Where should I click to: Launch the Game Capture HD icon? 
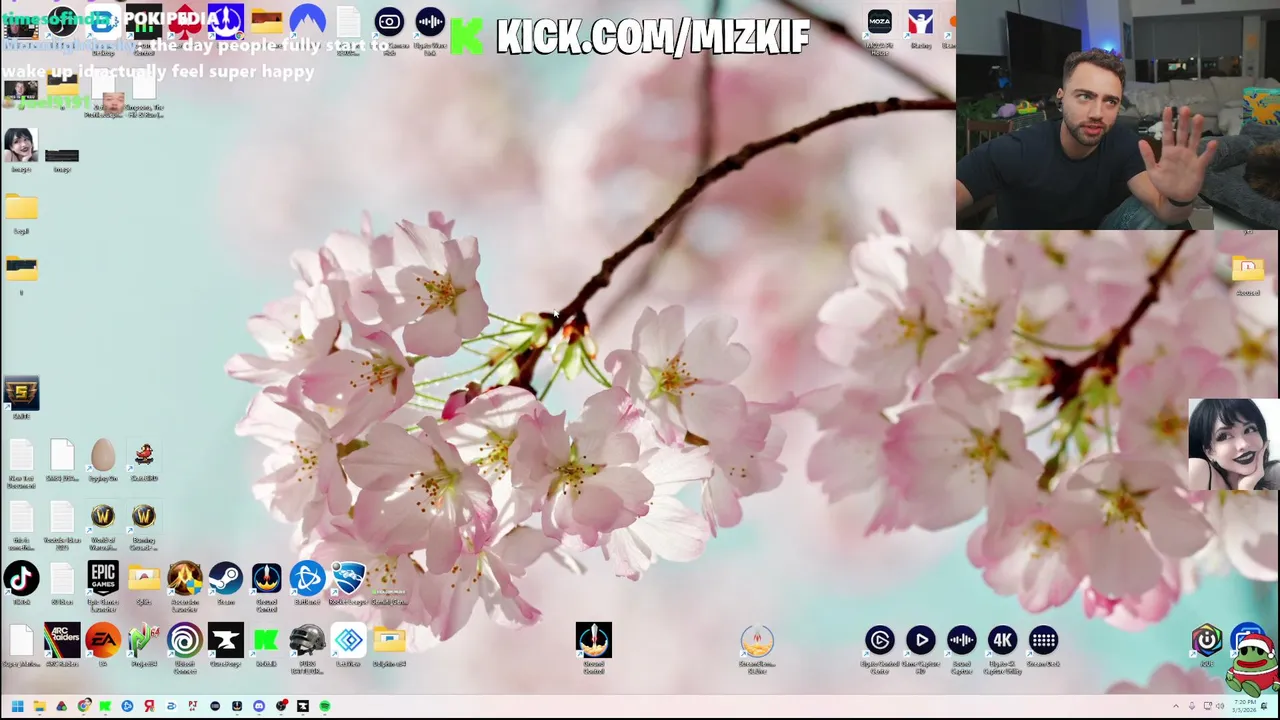(x=921, y=641)
